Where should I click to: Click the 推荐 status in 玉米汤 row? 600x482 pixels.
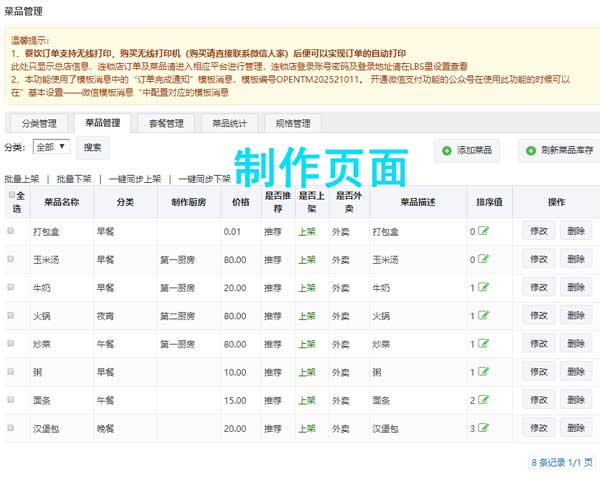tap(273, 260)
